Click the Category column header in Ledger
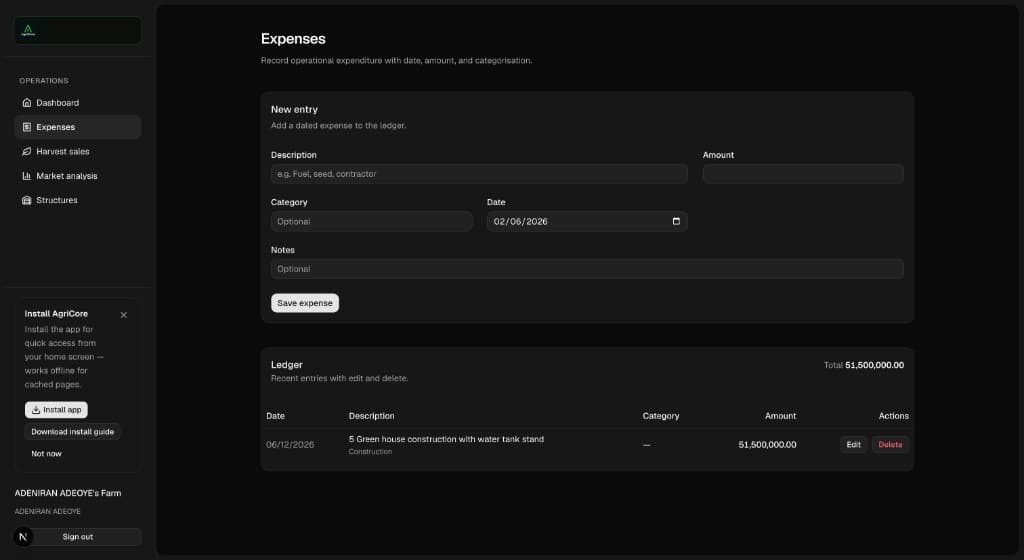 point(661,416)
